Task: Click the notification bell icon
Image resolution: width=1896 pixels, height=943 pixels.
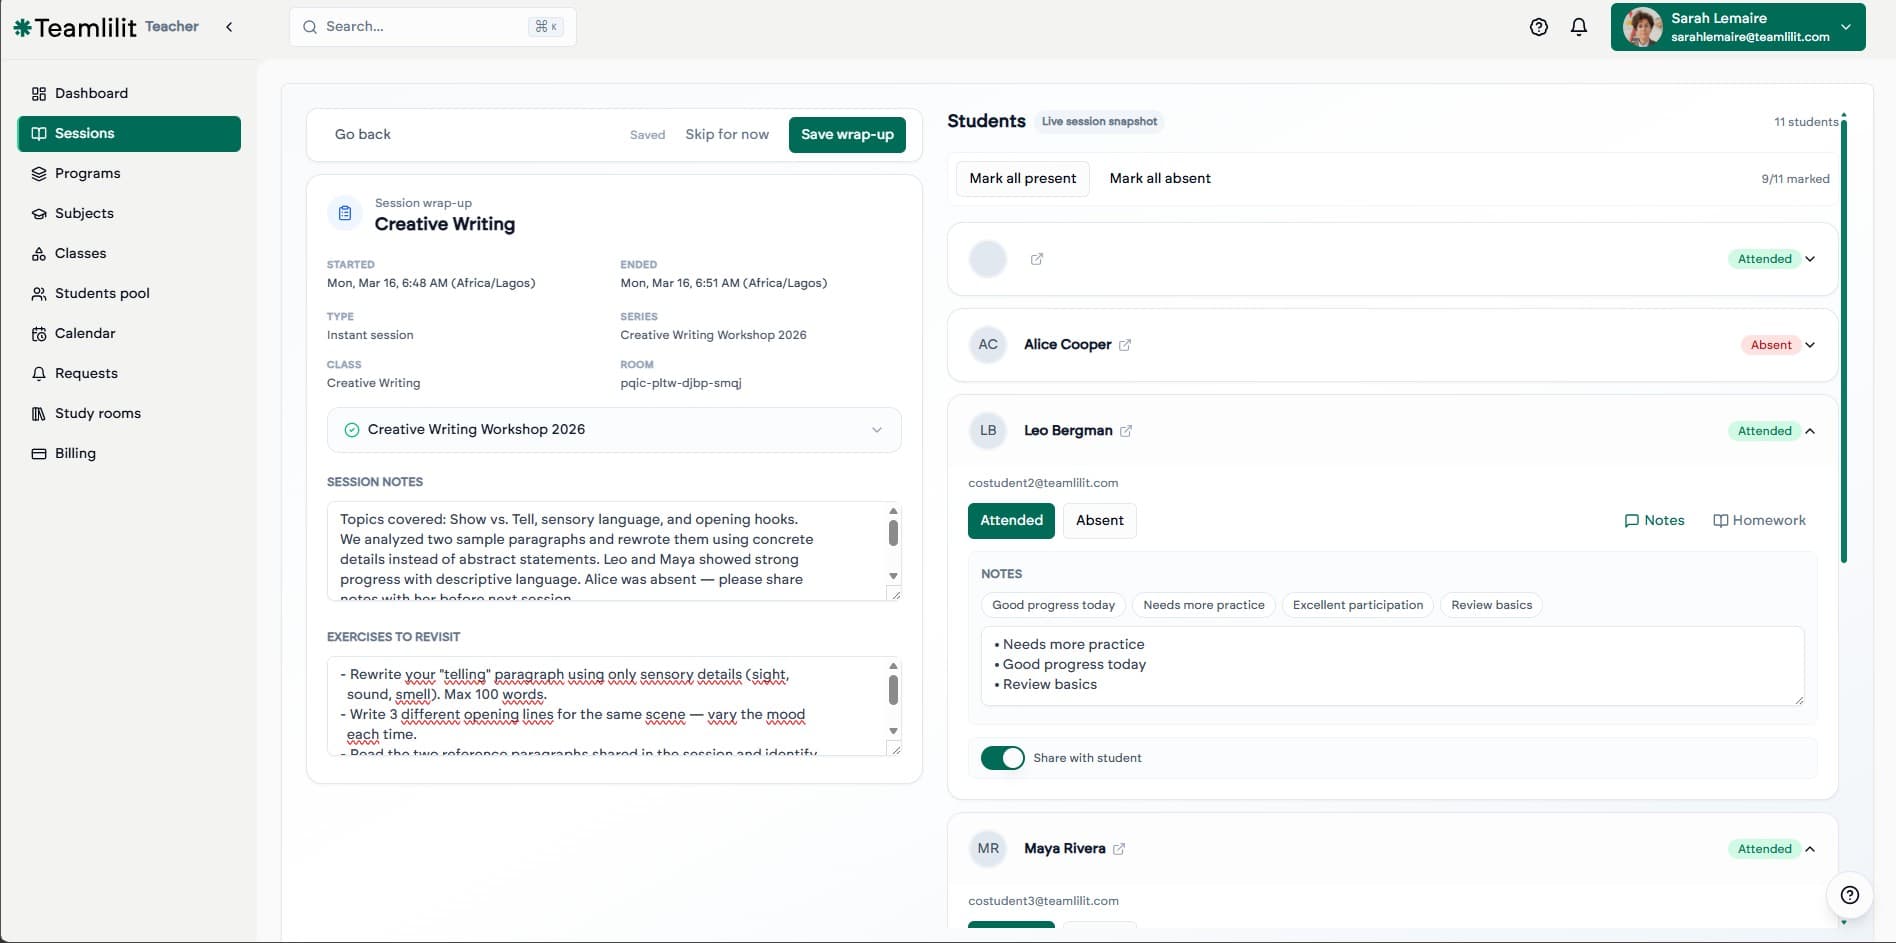Action: coord(1578,27)
